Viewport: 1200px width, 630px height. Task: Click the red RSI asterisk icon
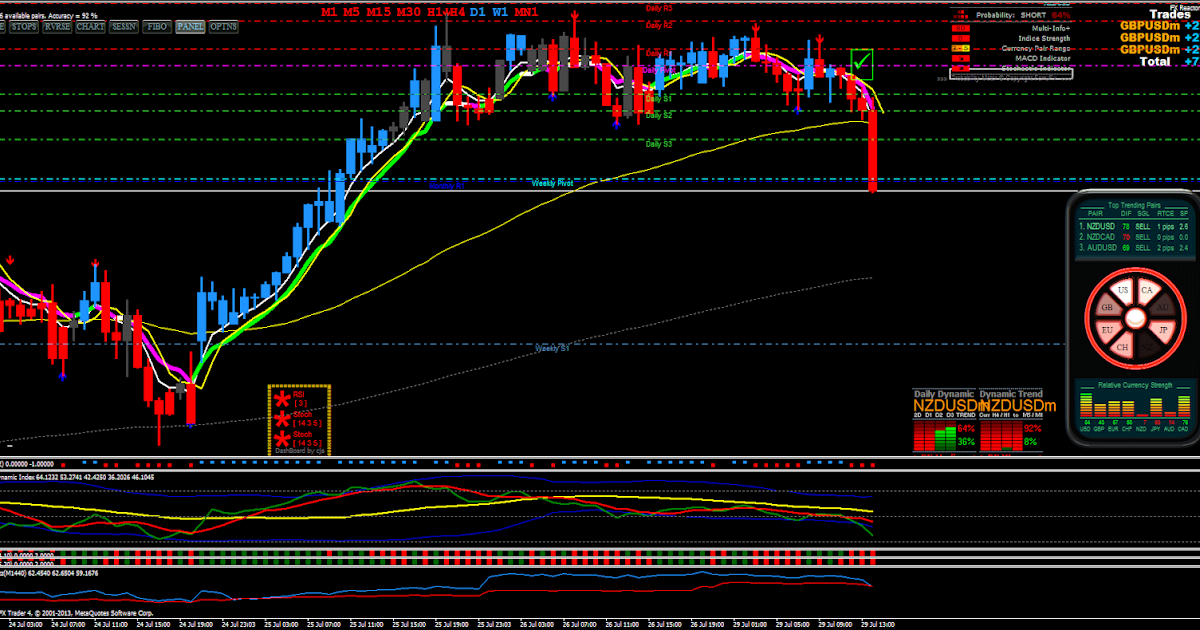(x=283, y=398)
